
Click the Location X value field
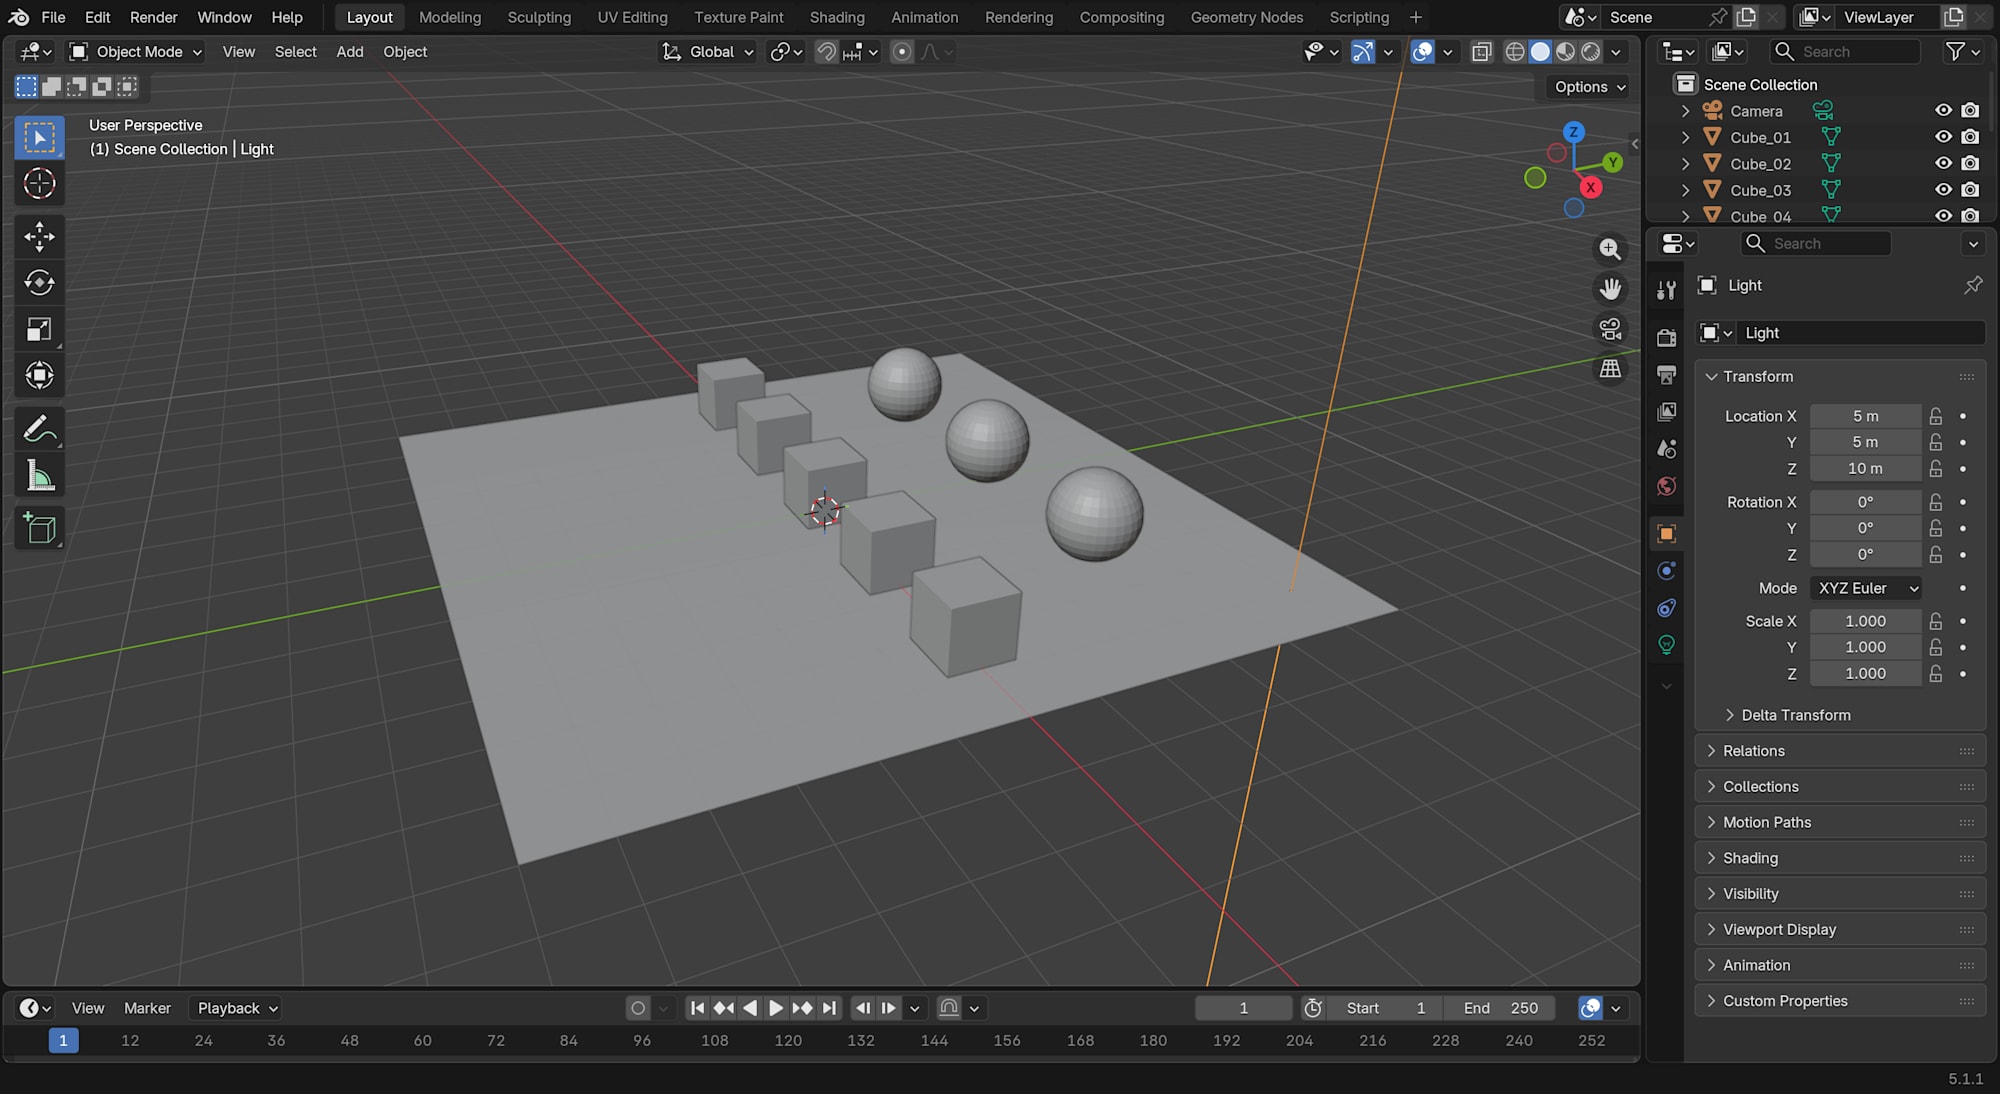pyautogui.click(x=1864, y=416)
